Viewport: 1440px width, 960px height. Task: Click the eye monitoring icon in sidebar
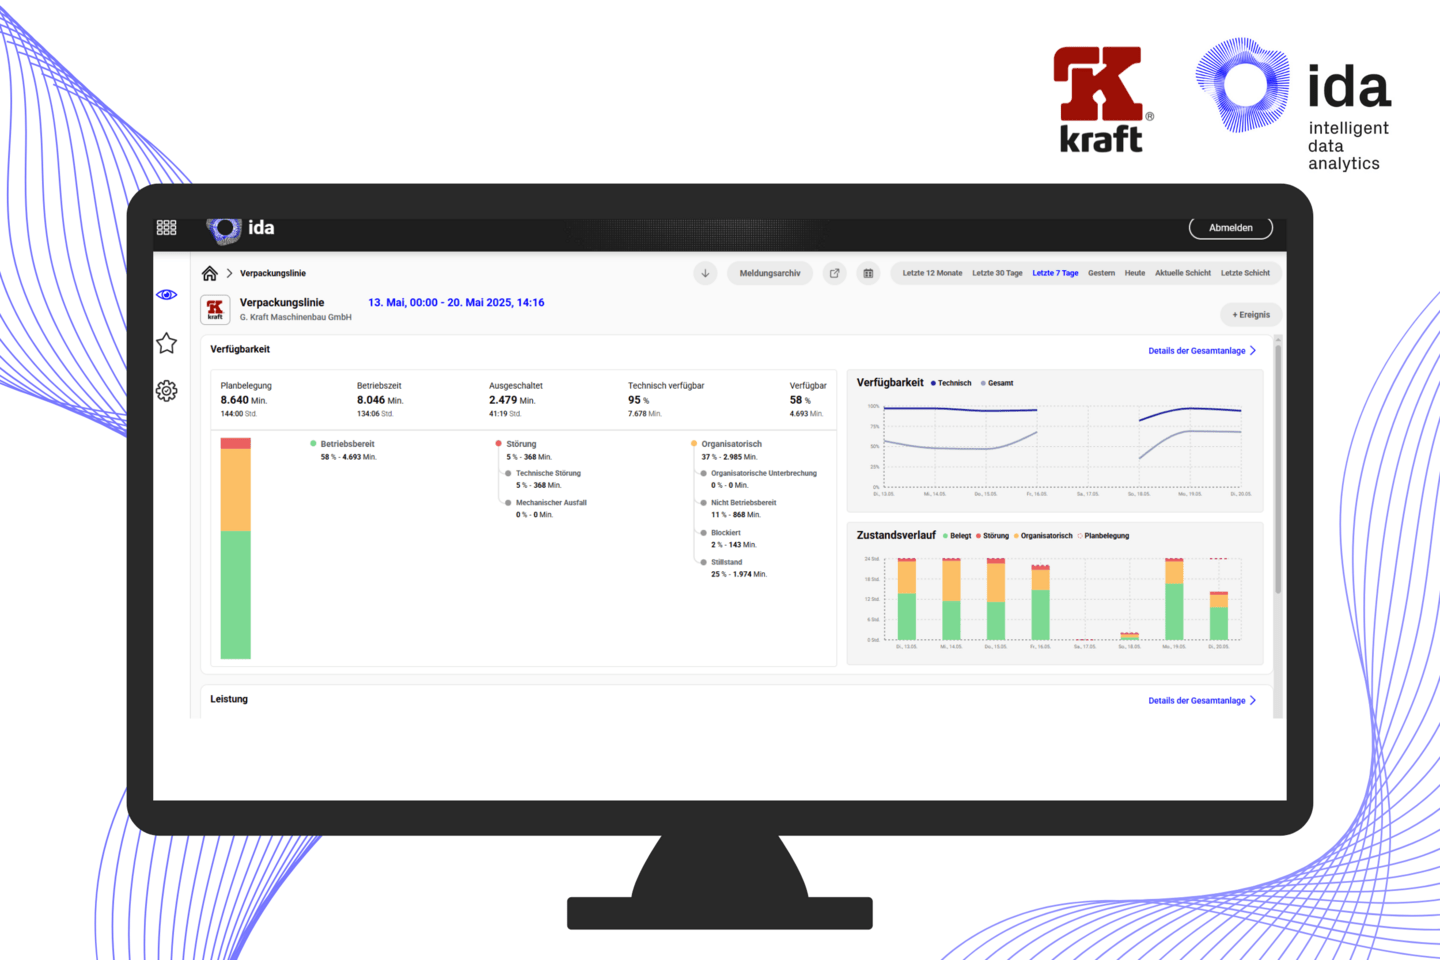pyautogui.click(x=166, y=295)
